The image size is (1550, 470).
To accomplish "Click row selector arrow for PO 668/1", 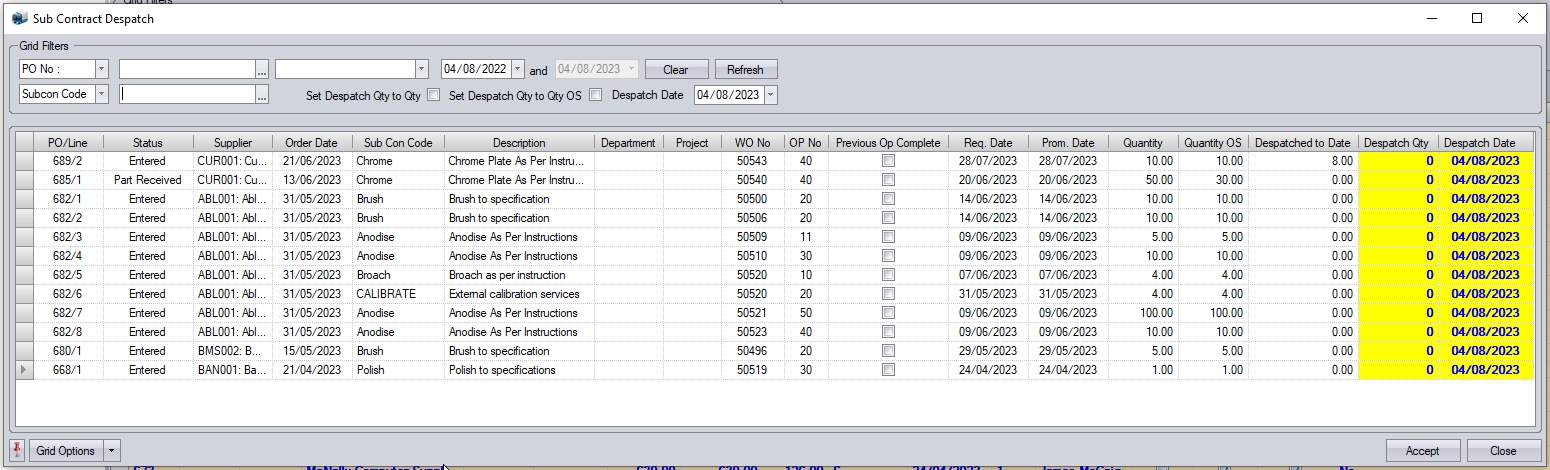I will tap(24, 370).
